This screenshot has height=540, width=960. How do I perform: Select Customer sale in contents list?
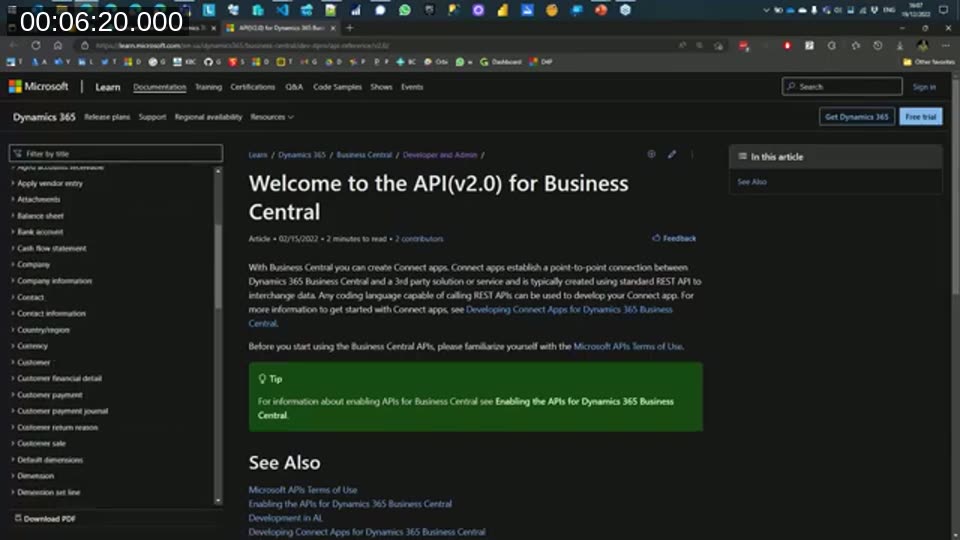(x=41, y=443)
